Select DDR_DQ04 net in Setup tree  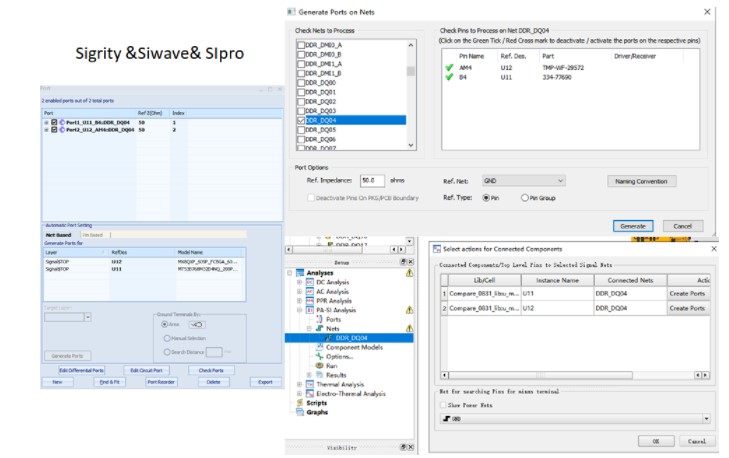pyautogui.click(x=351, y=338)
